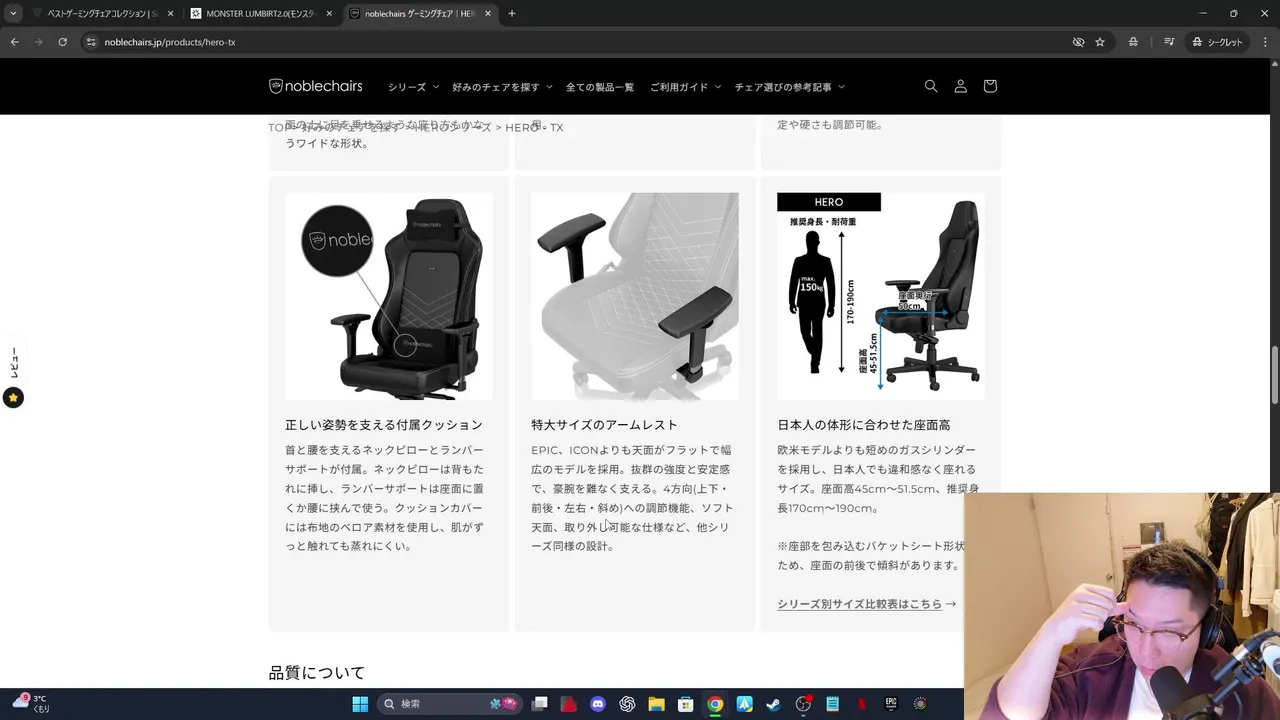Viewport: 1280px width, 720px height.
Task: Expand the チェア選びの参考記事 dropdown
Action: tap(789, 87)
